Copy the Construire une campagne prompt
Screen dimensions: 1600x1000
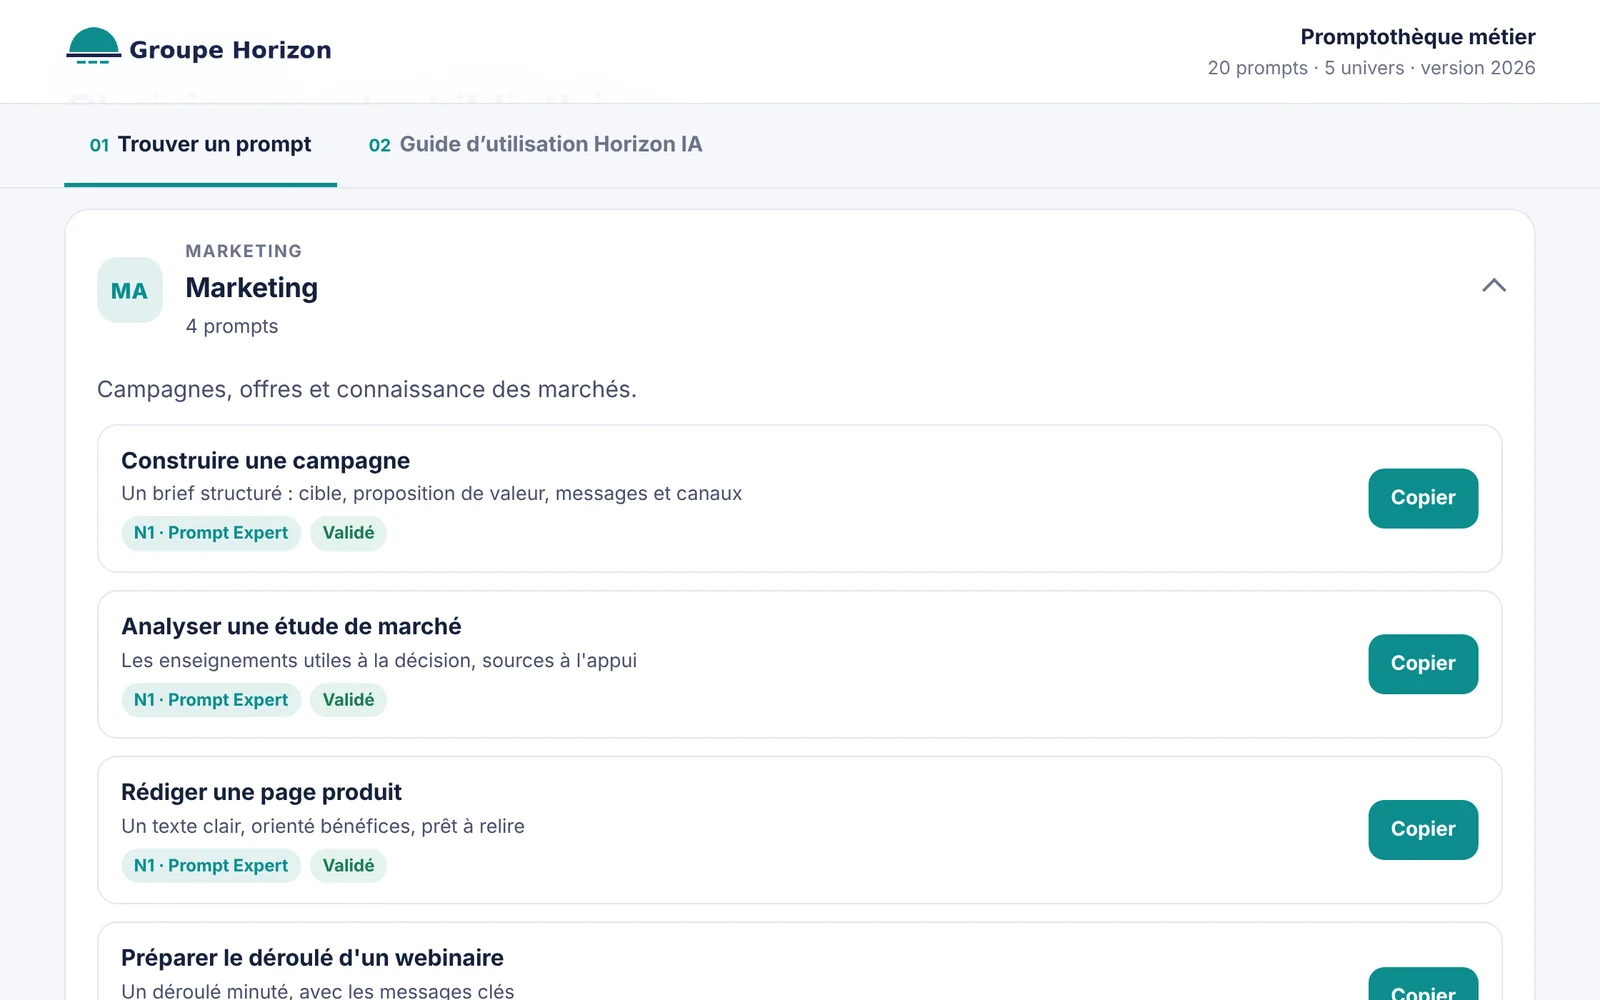click(x=1423, y=498)
